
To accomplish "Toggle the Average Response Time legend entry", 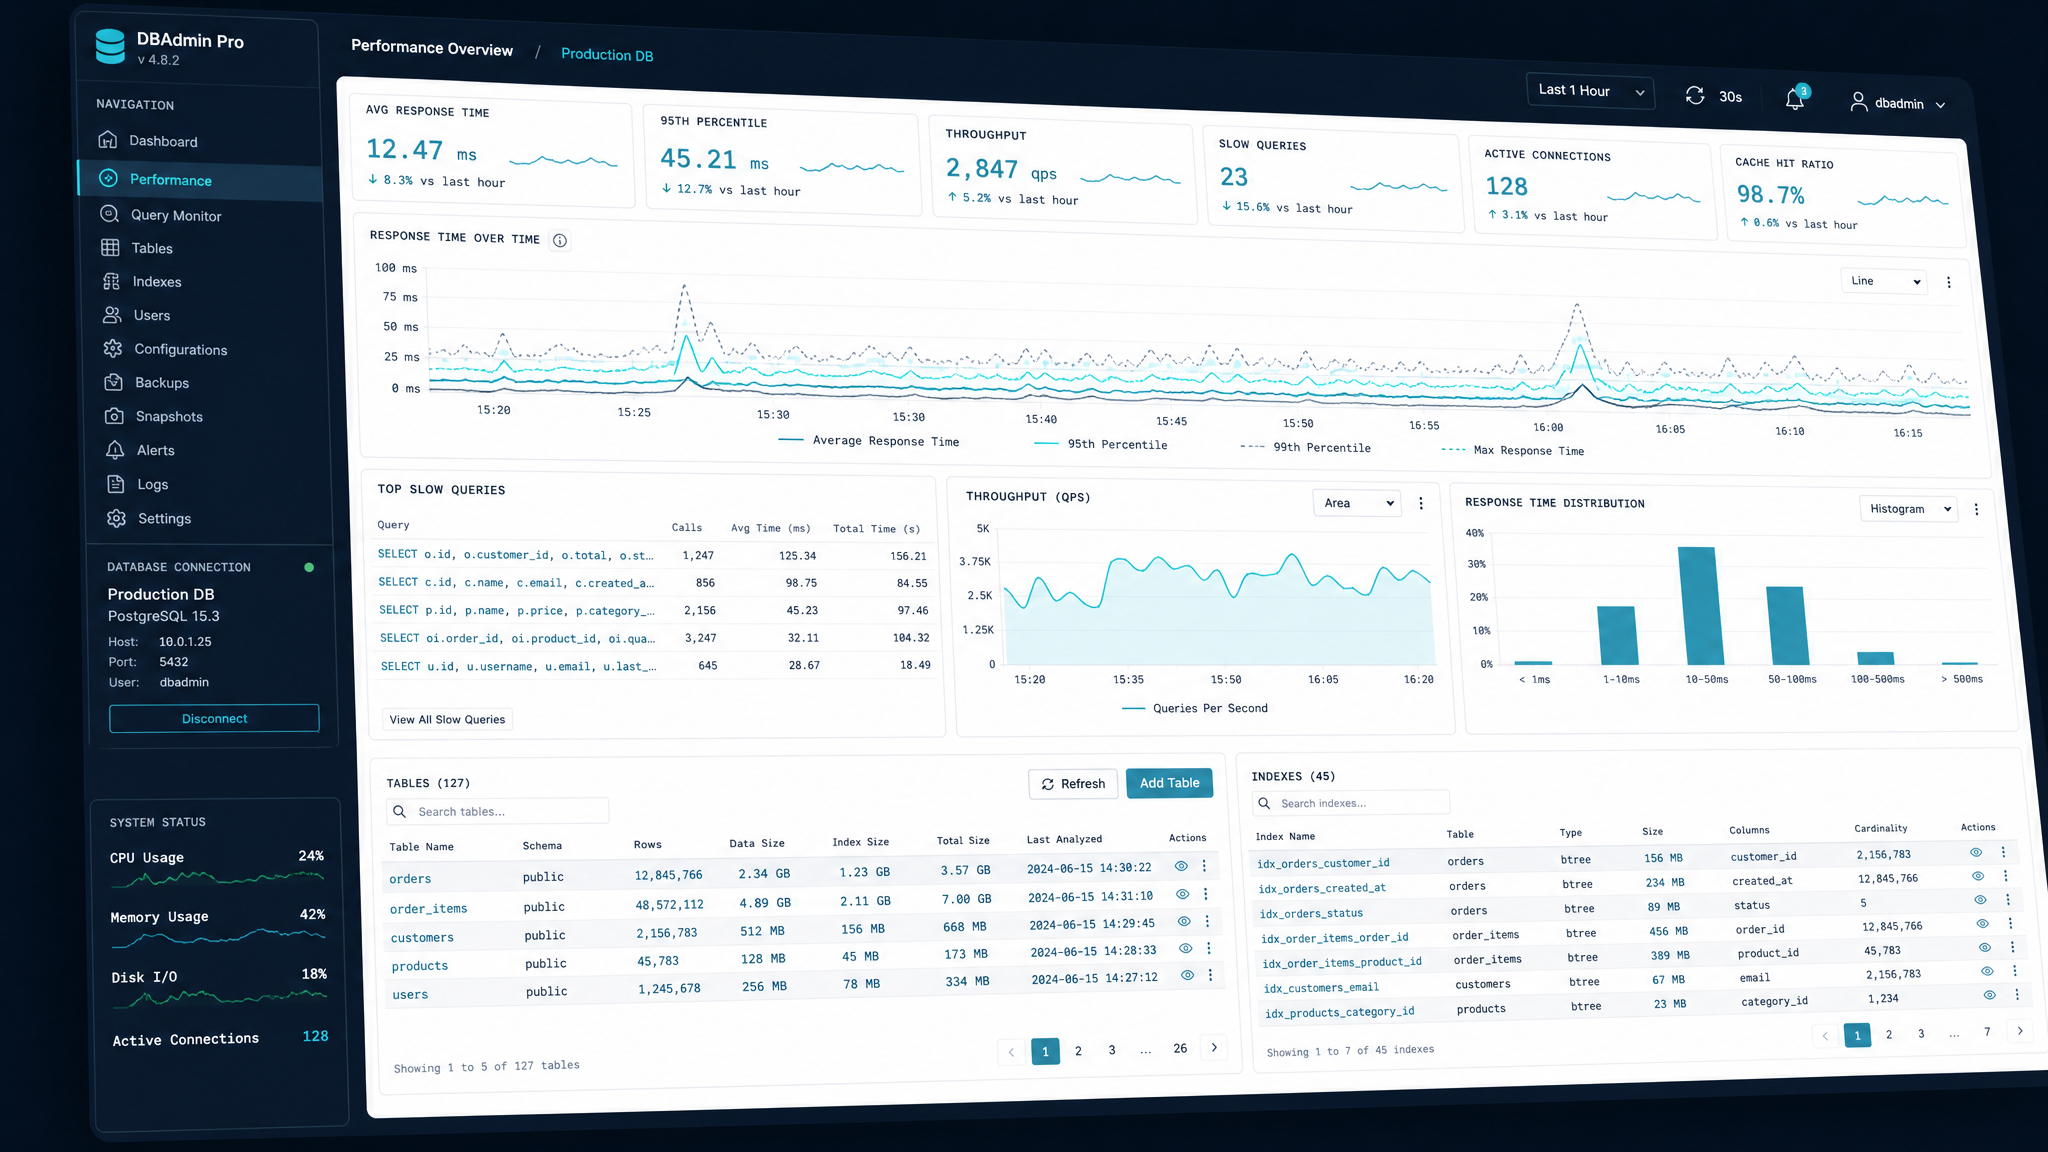I will click(x=868, y=440).
